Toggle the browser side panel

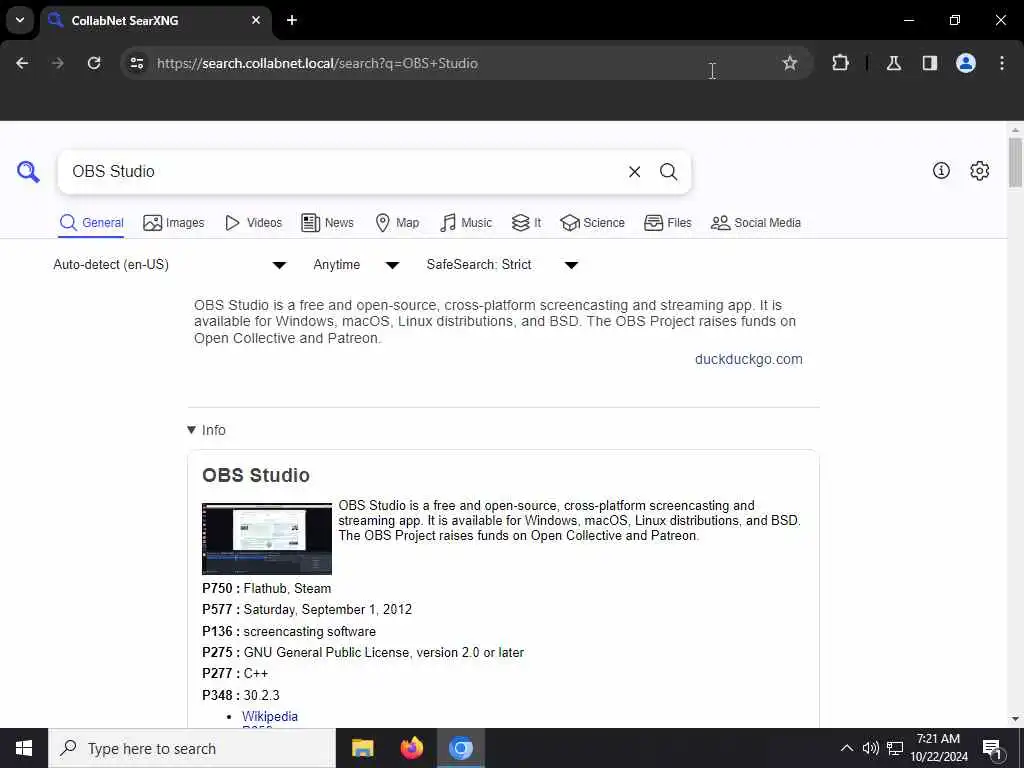click(929, 63)
